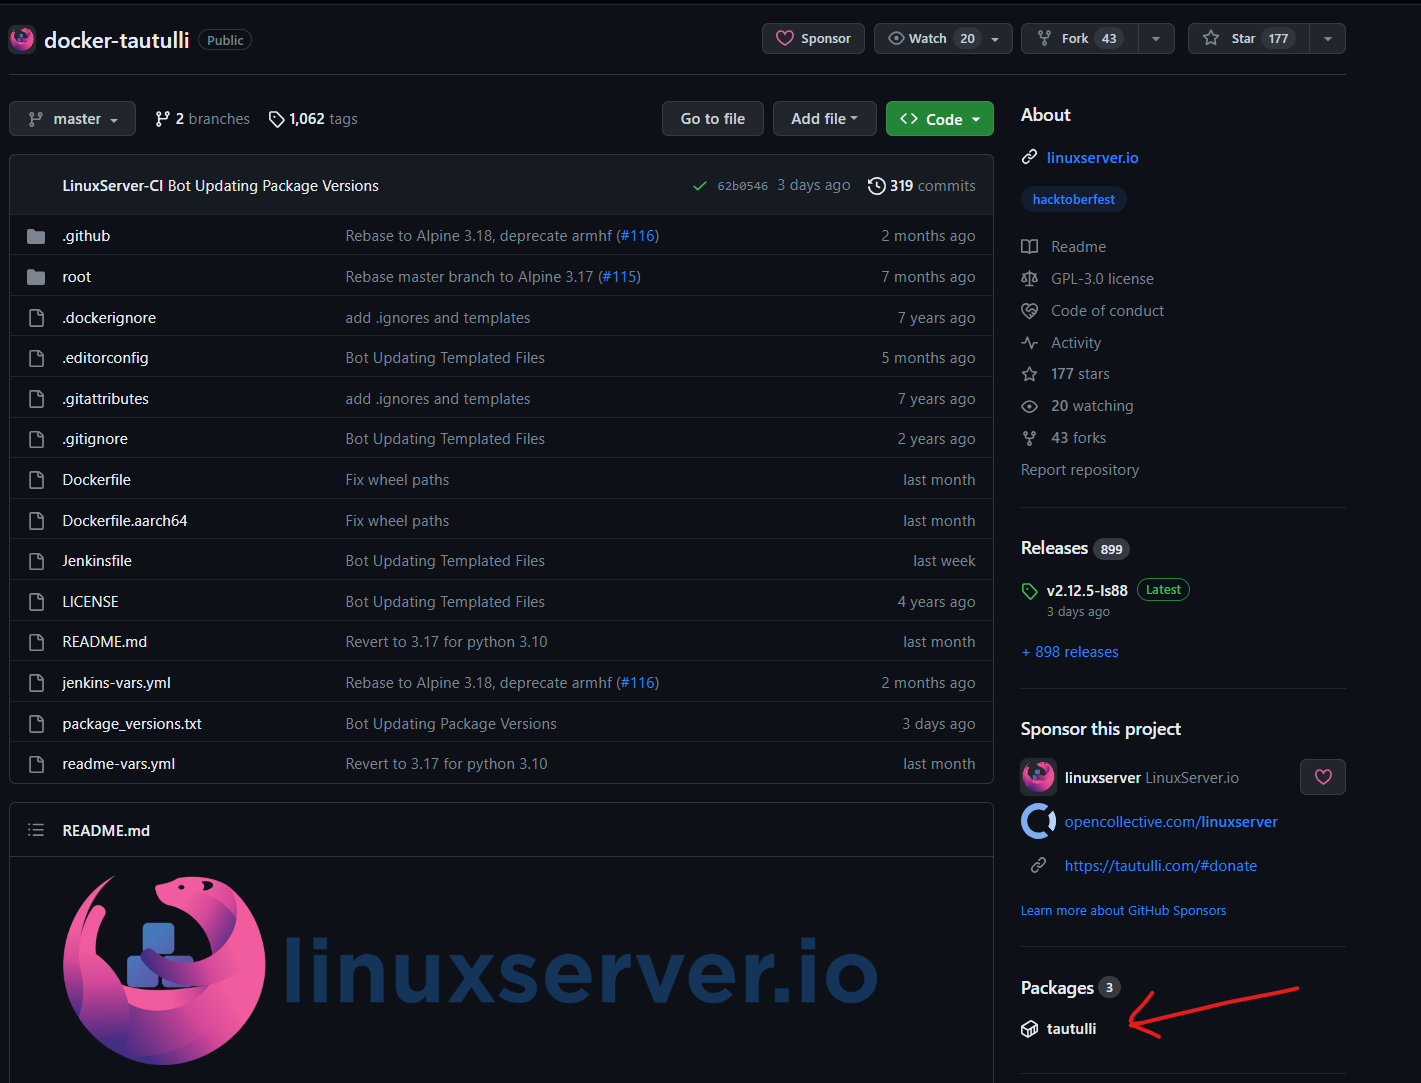Click the docker-tautulli repository avatar icon
The width and height of the screenshot is (1421, 1083).
22,39
